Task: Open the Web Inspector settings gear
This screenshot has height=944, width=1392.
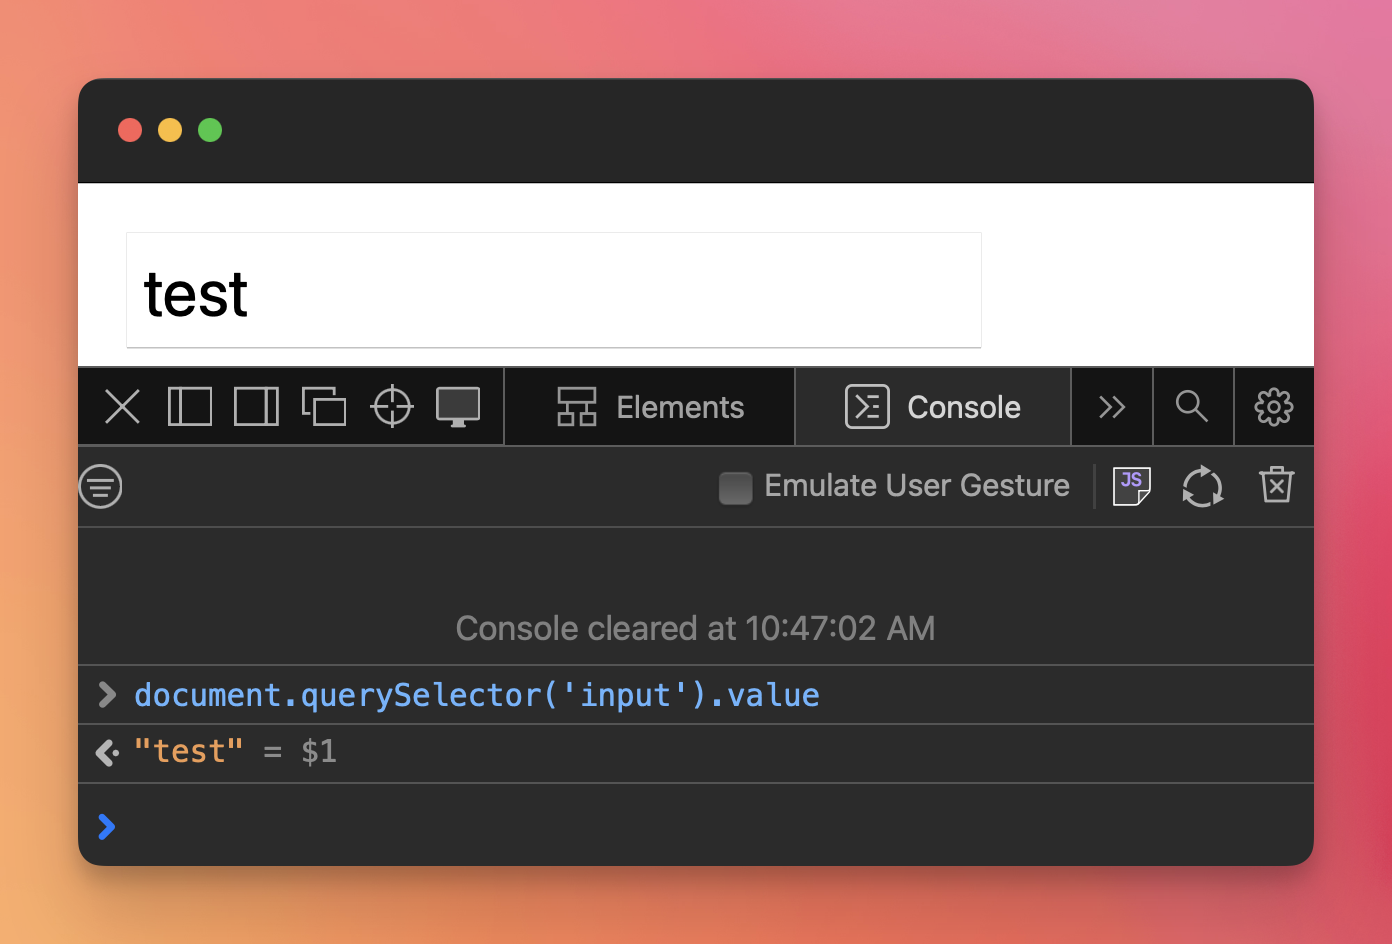Action: point(1274,407)
